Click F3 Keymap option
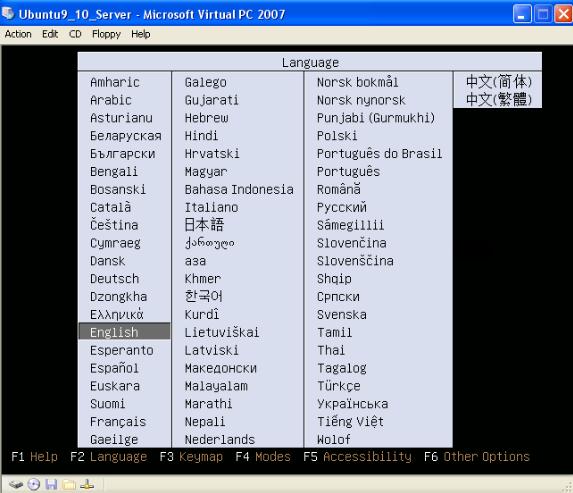The width and height of the screenshot is (573, 493). [191, 456]
